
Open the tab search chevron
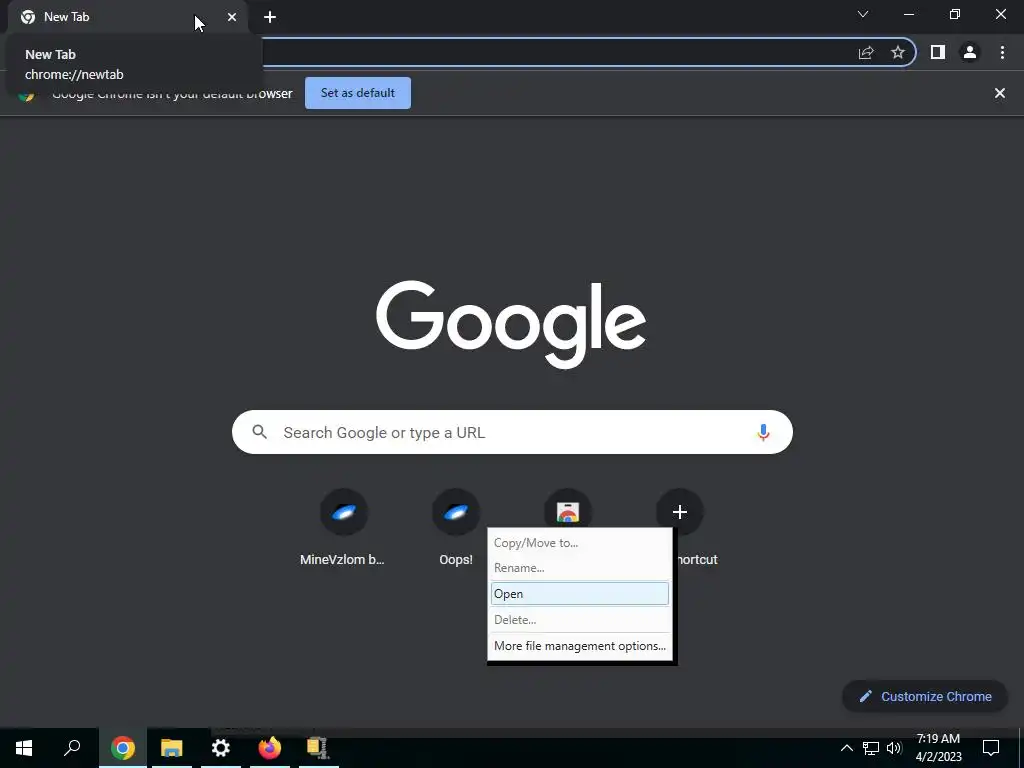[x=863, y=14]
